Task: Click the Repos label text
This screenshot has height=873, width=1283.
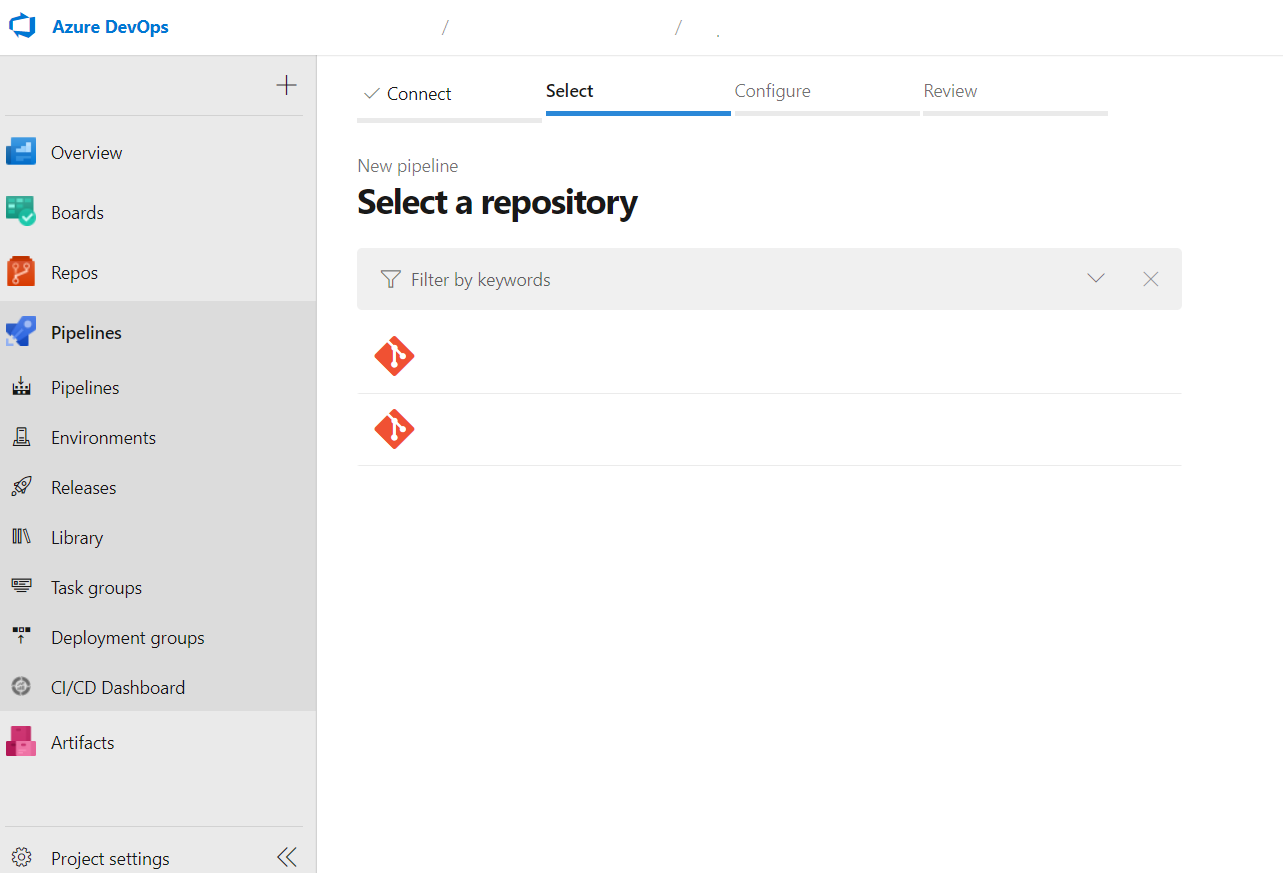Action: click(x=74, y=273)
